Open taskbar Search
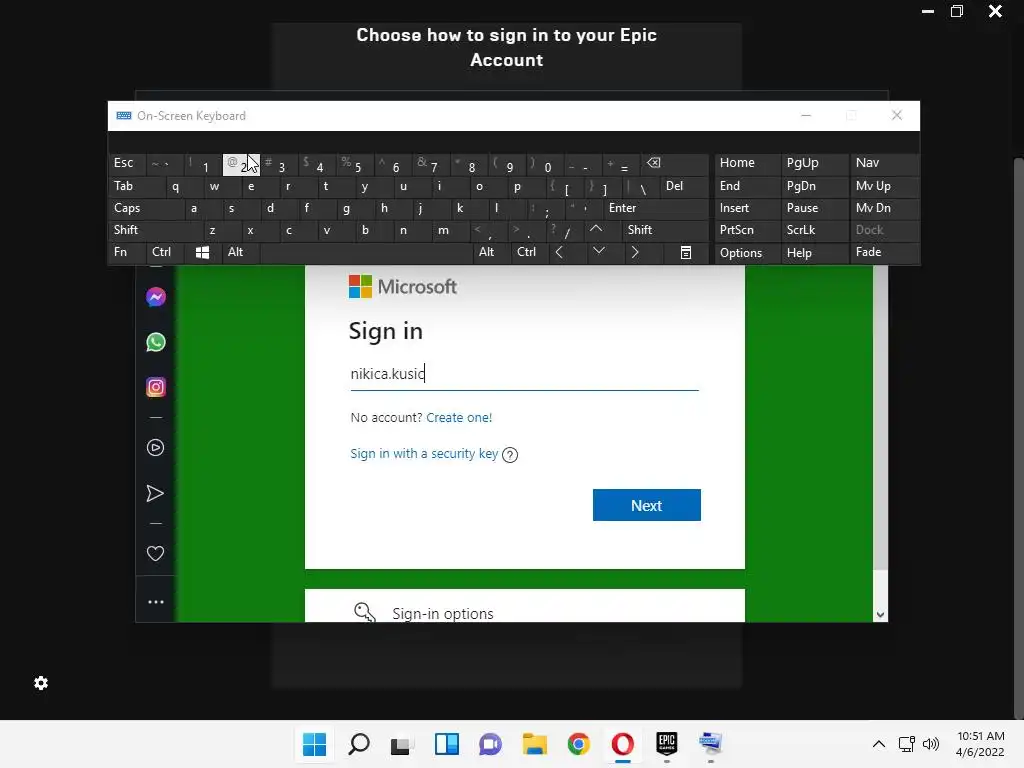Image resolution: width=1024 pixels, height=768 pixels. coord(359,744)
